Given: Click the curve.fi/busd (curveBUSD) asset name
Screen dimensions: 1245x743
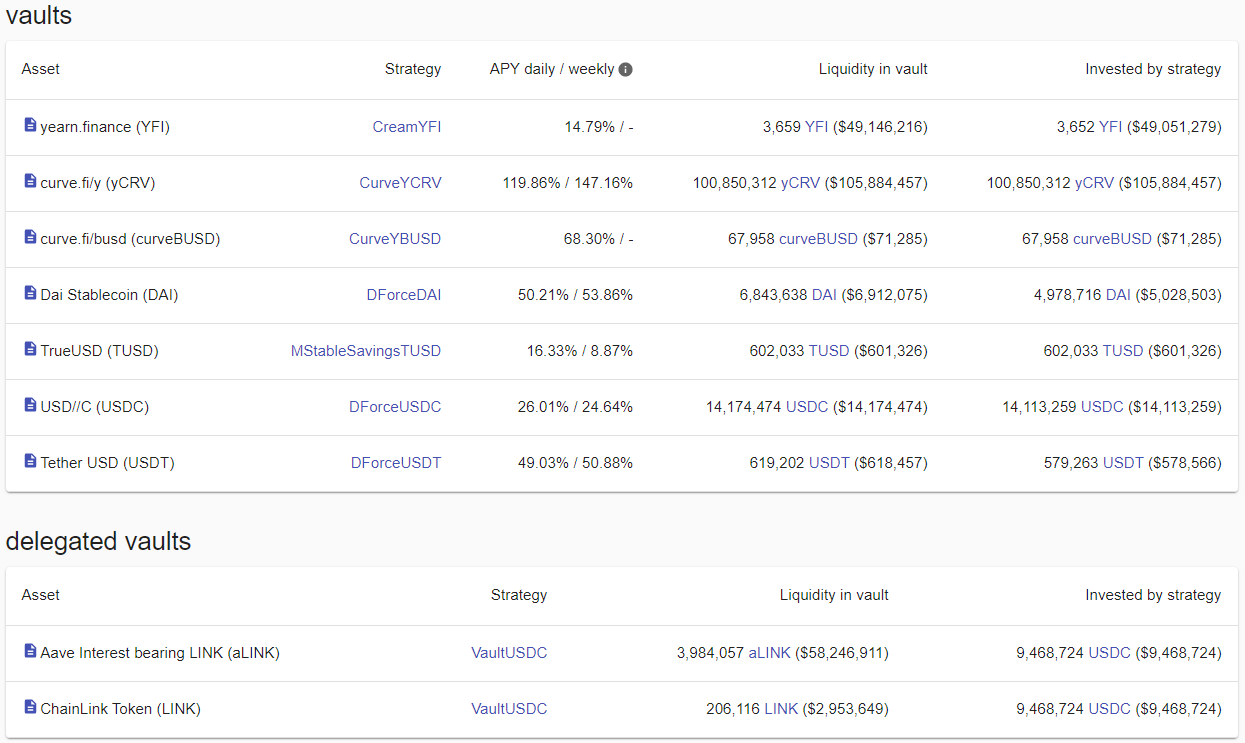Looking at the screenshot, I should [x=130, y=239].
